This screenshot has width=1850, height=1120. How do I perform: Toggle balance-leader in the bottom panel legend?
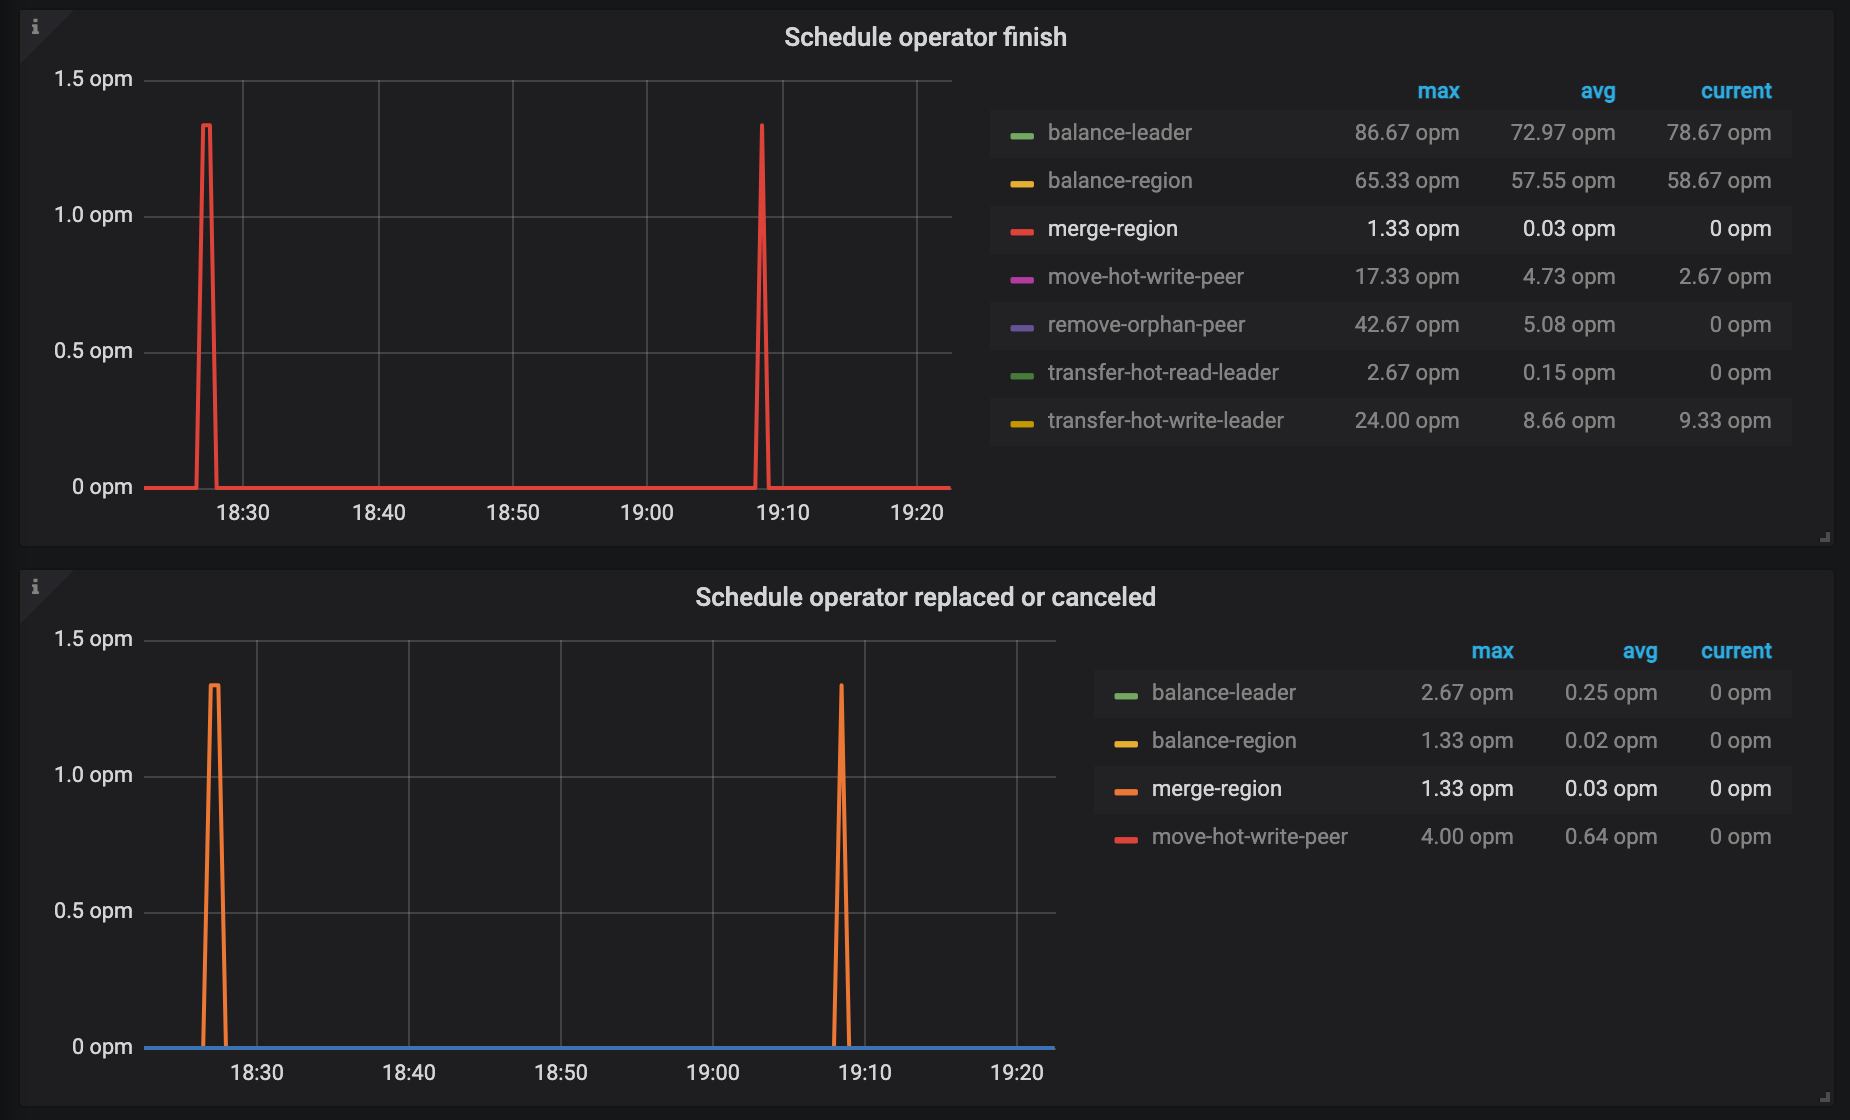coord(1224,692)
